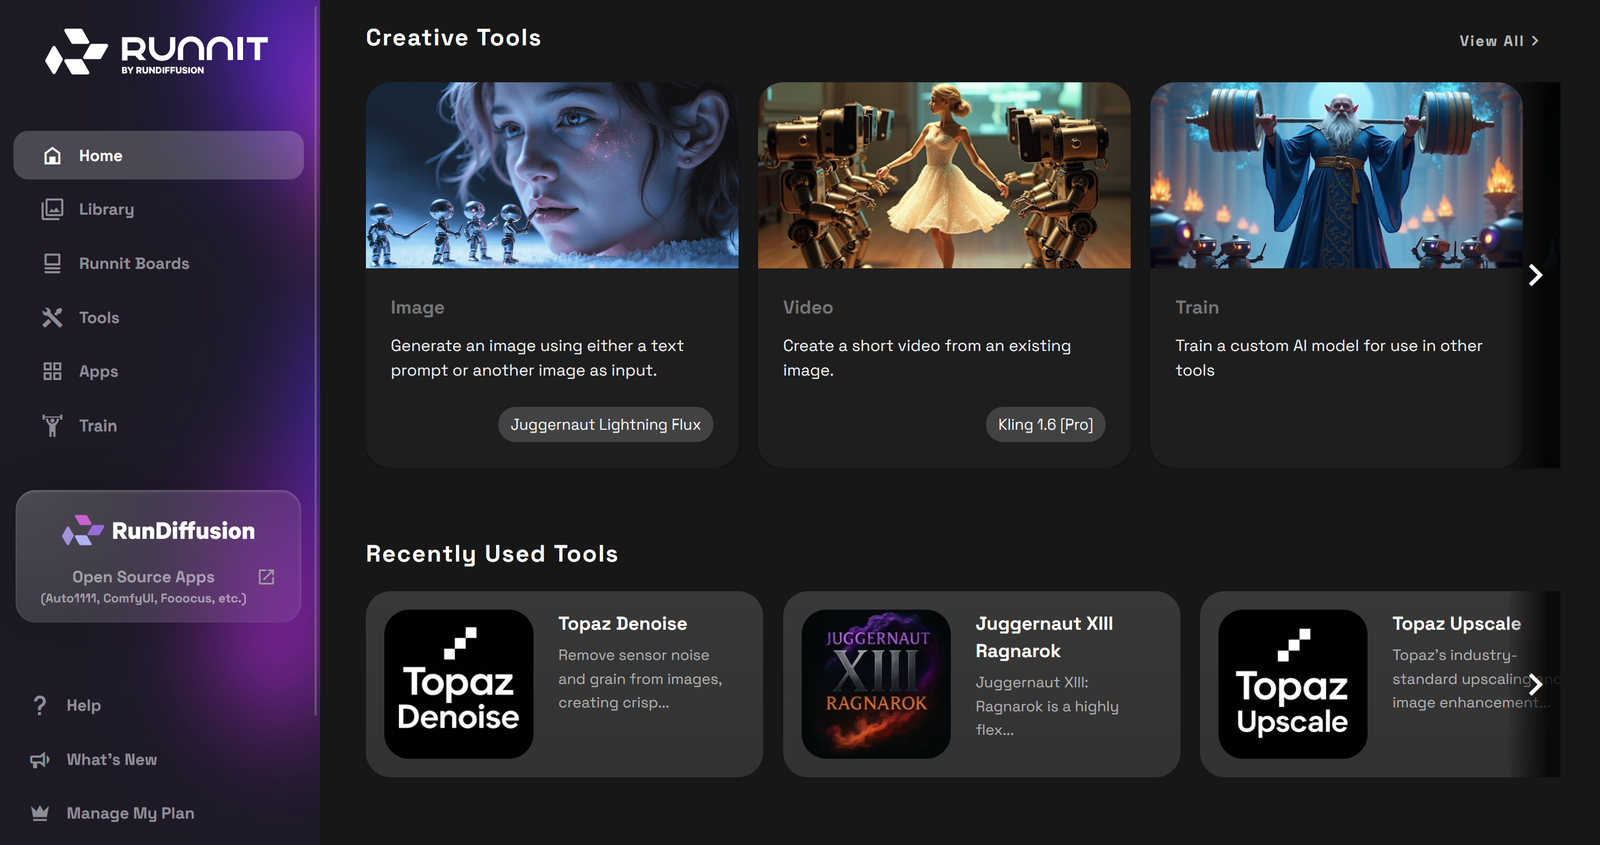
Task: Click the Creative Tools heading
Action: (x=453, y=38)
